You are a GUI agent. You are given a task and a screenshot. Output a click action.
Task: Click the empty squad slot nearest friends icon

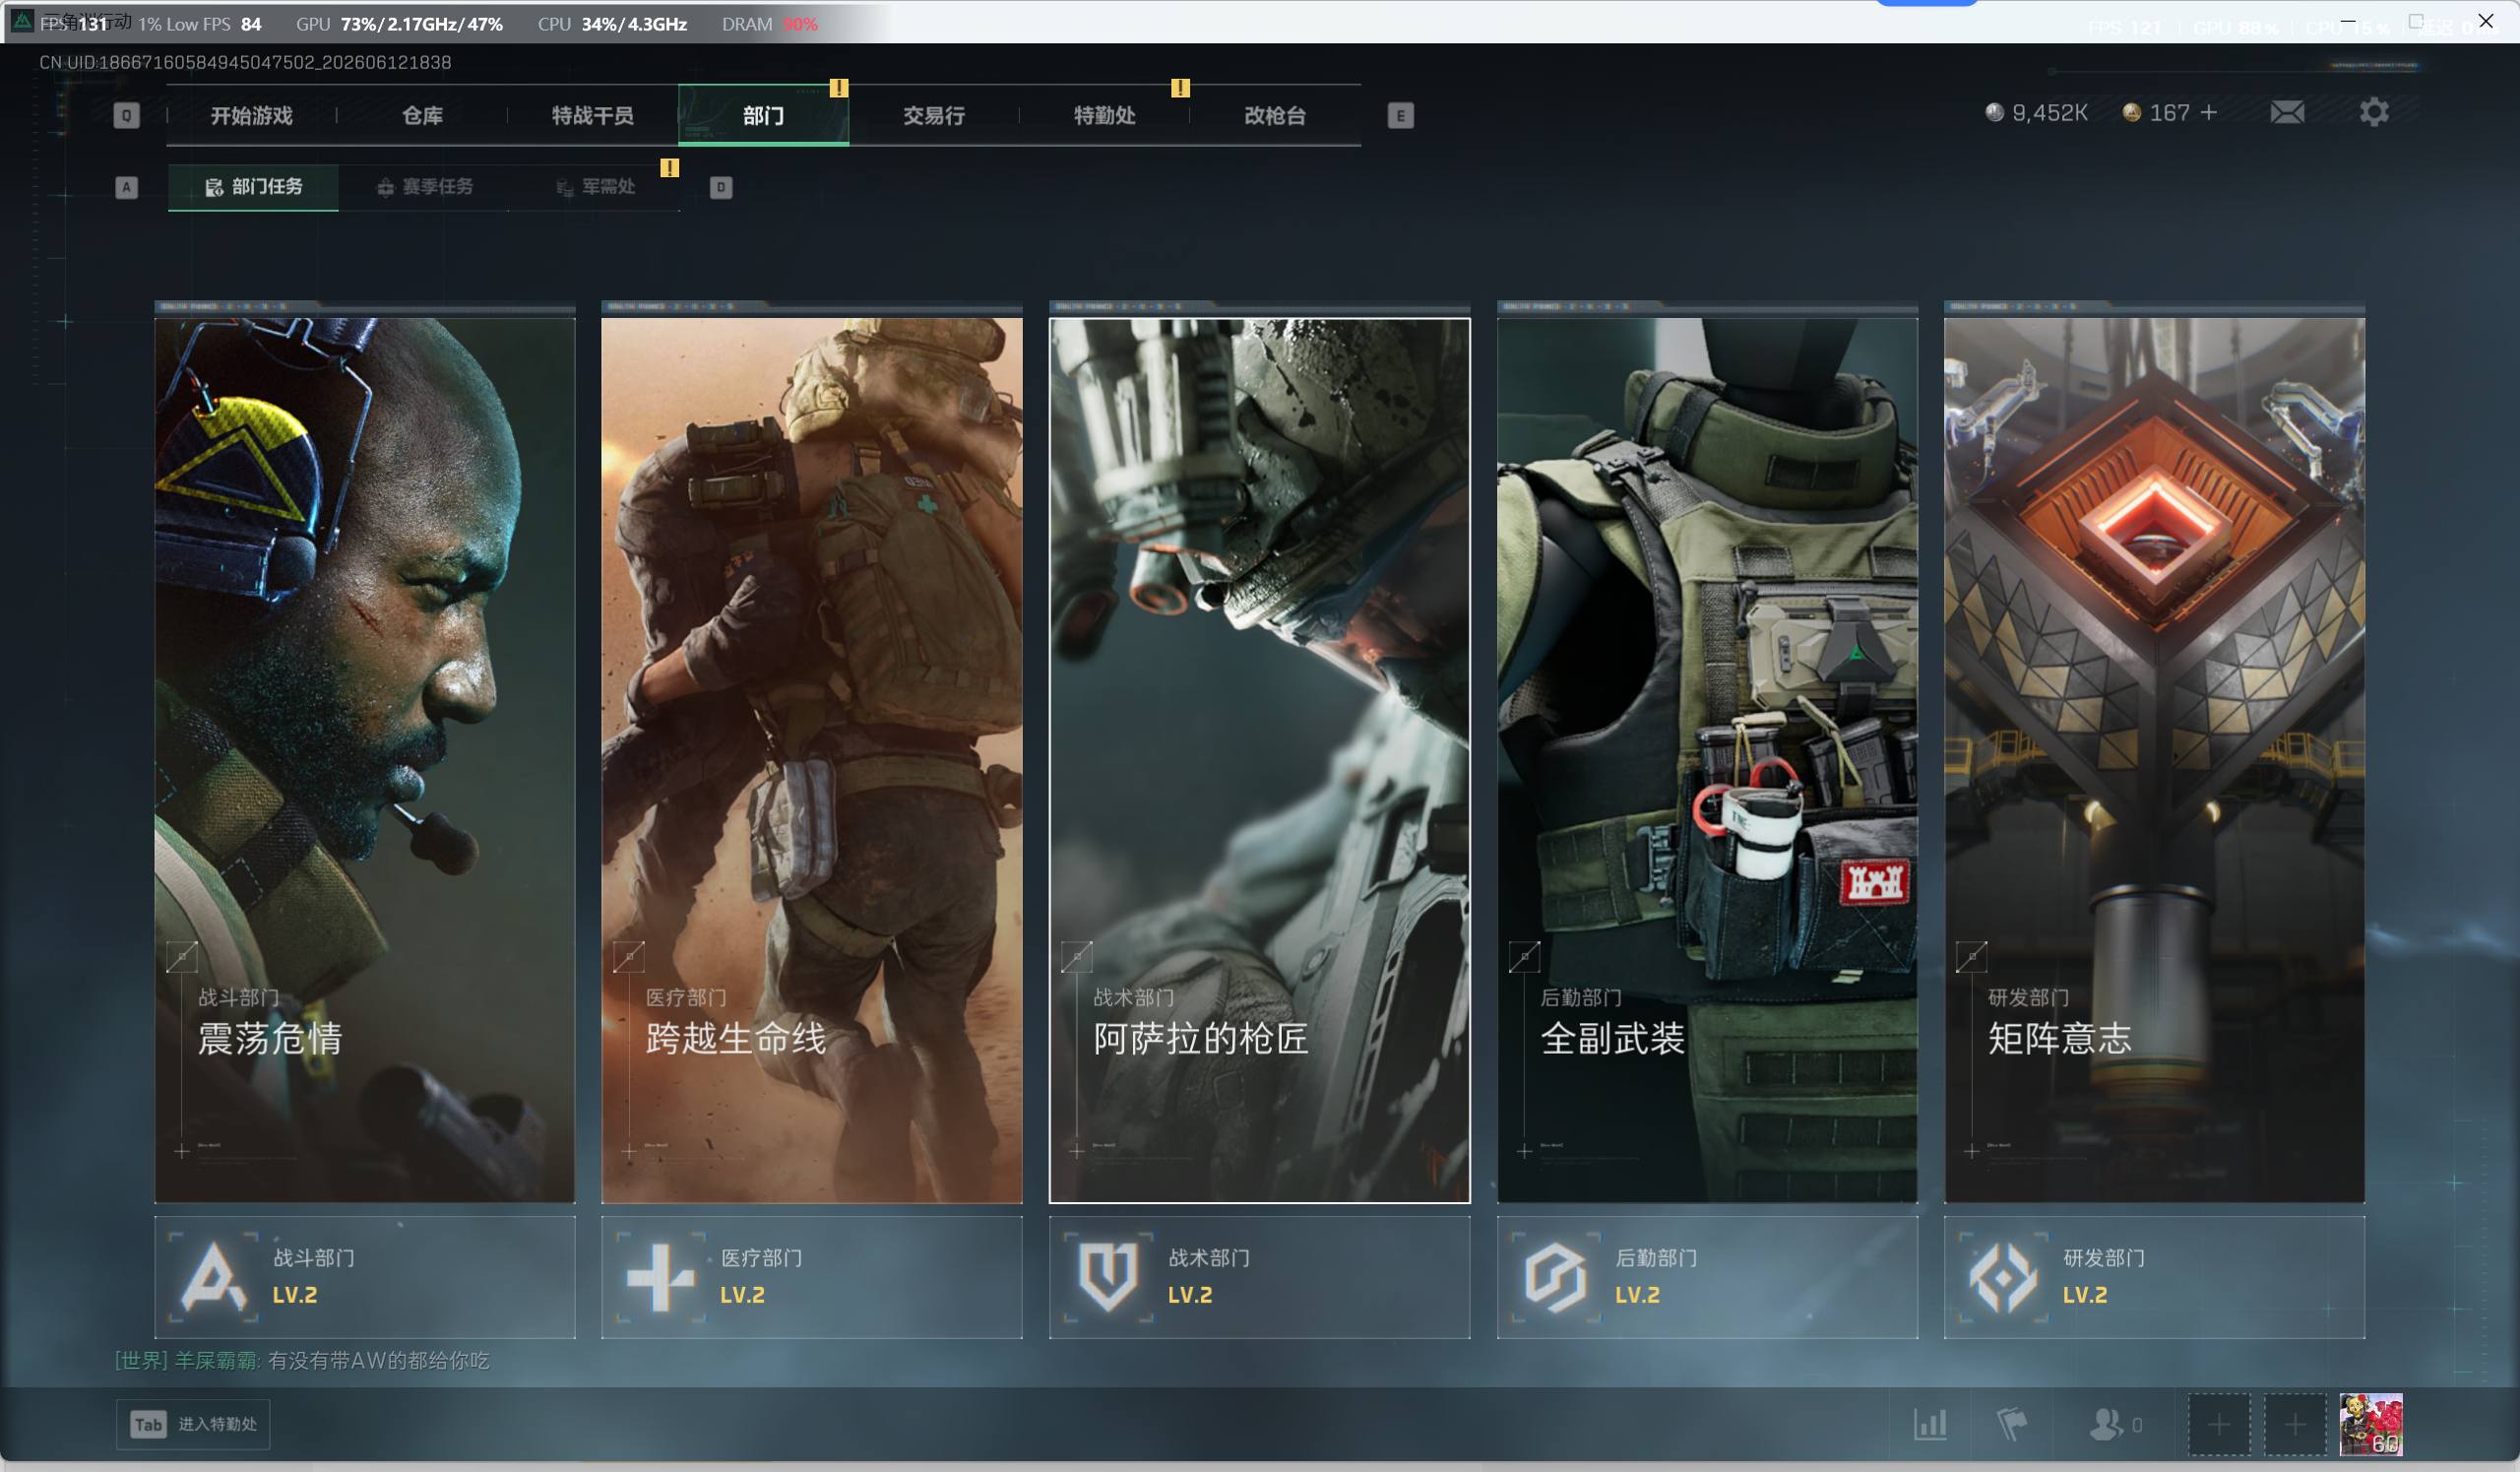2219,1424
